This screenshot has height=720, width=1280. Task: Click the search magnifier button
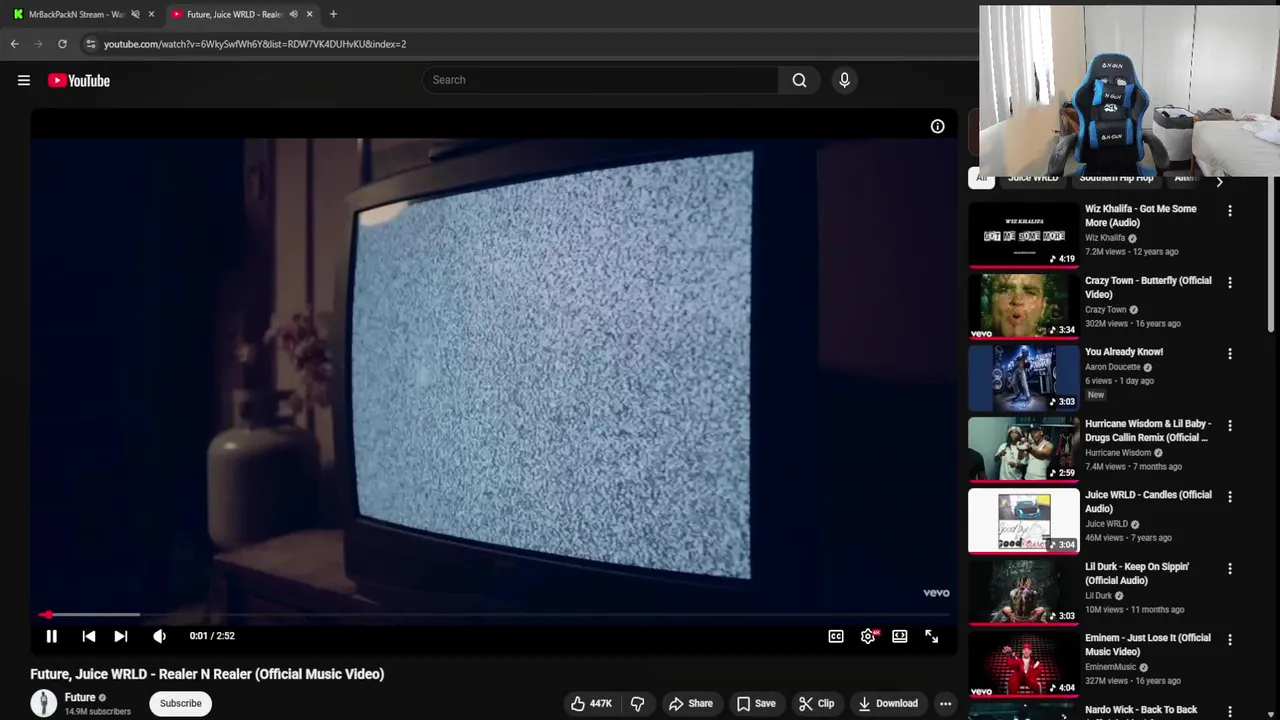click(x=799, y=80)
